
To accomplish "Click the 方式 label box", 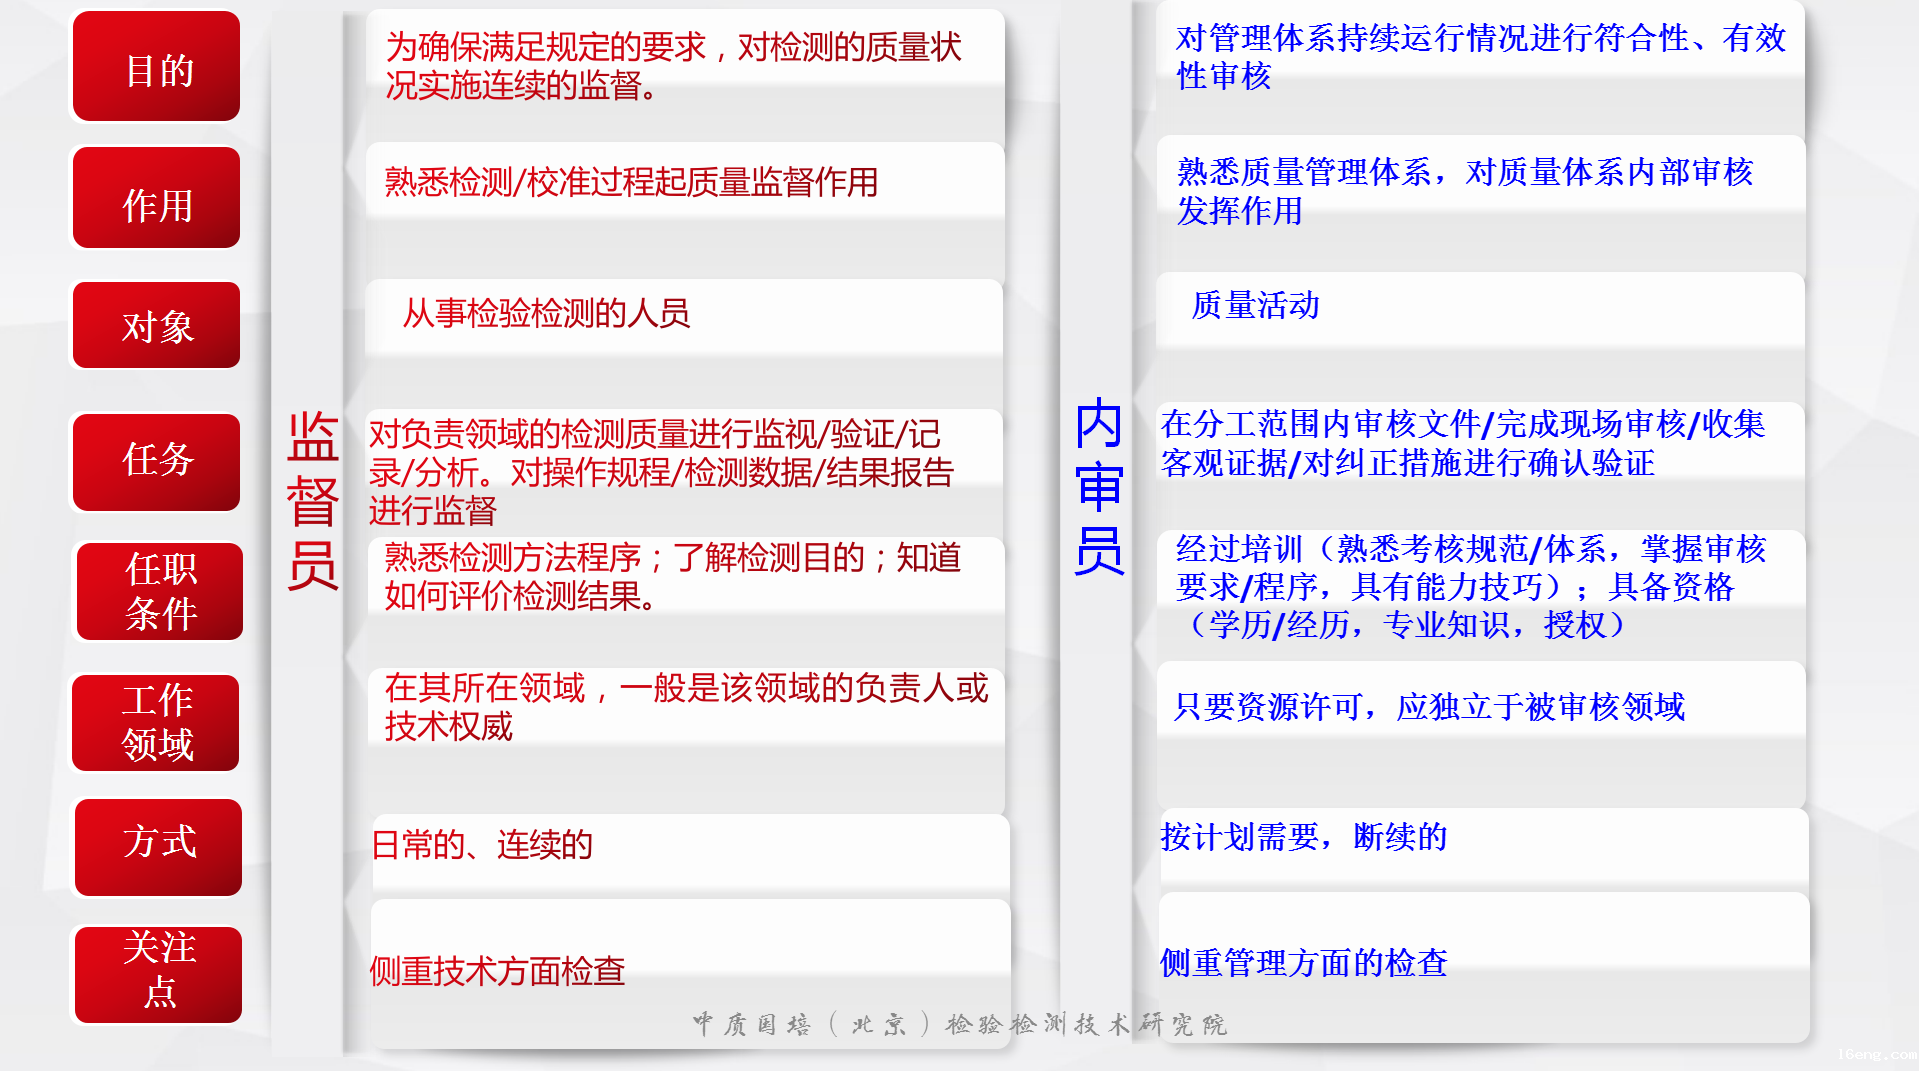I will [156, 847].
